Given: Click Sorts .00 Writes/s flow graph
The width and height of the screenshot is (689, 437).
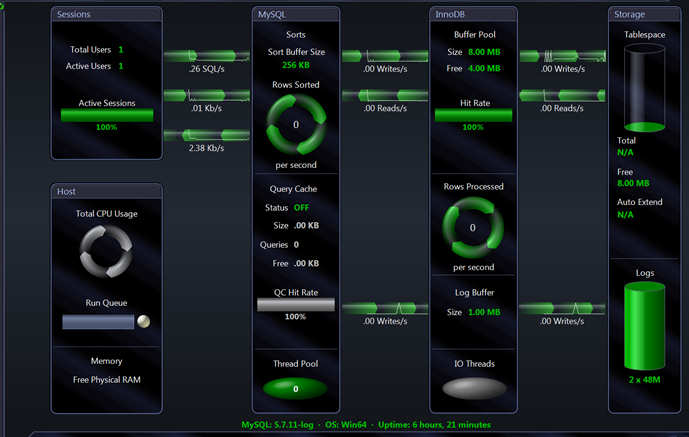Looking at the screenshot, I should click(385, 56).
